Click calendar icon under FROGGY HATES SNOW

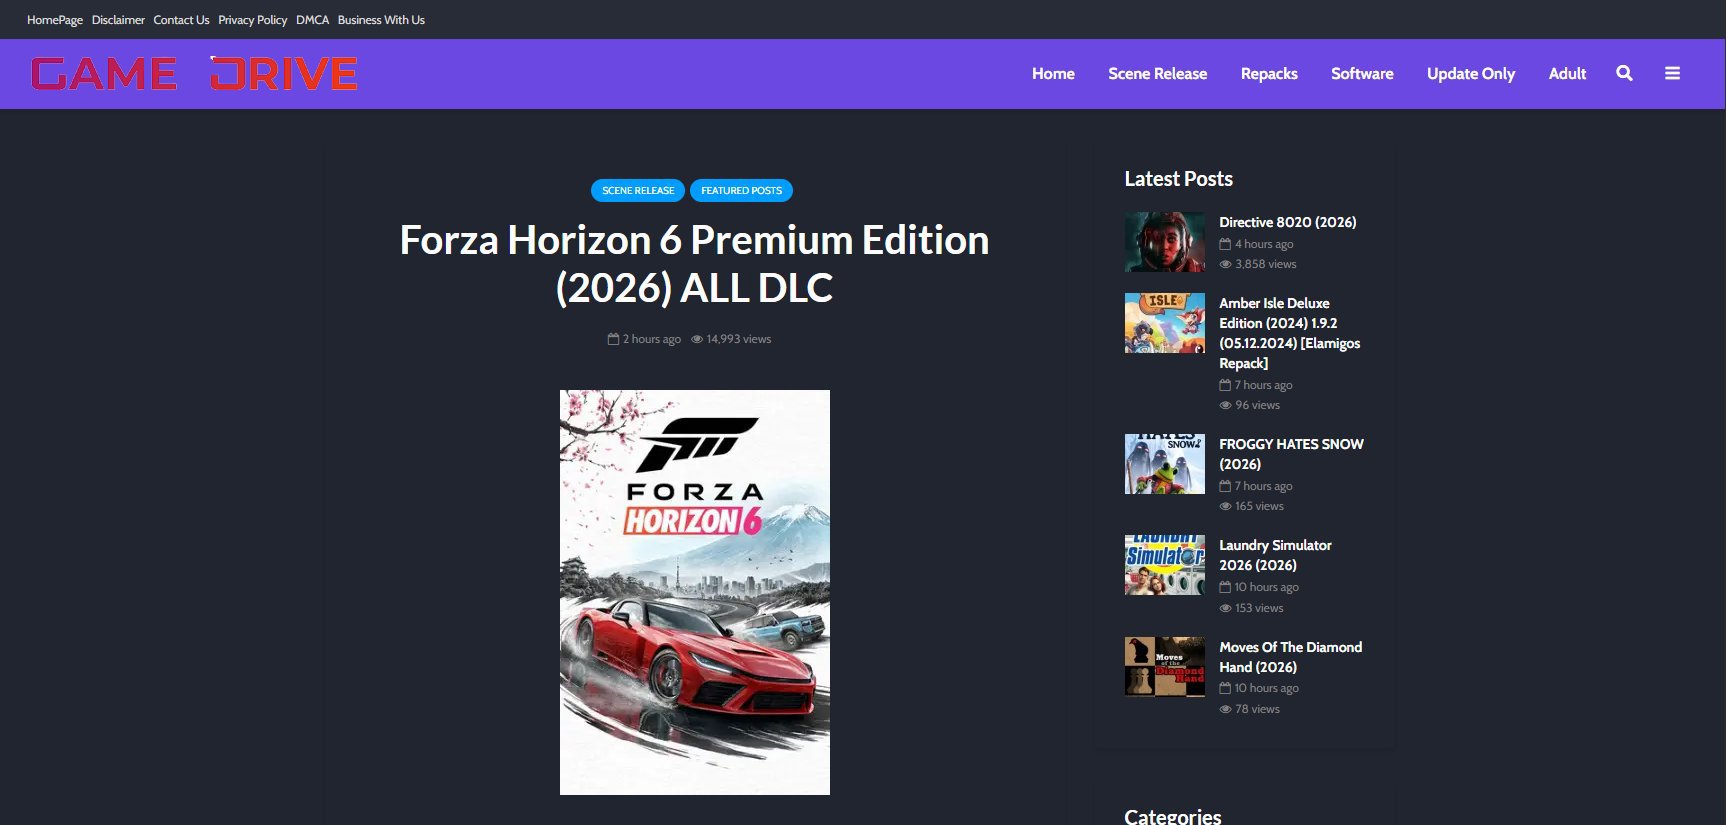tap(1225, 486)
